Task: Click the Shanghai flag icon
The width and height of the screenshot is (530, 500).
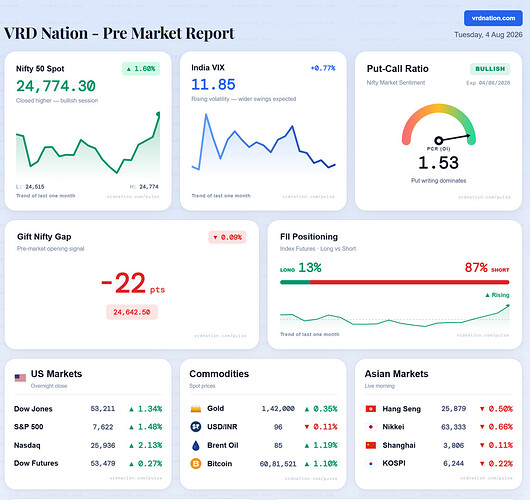Action: [x=371, y=445]
